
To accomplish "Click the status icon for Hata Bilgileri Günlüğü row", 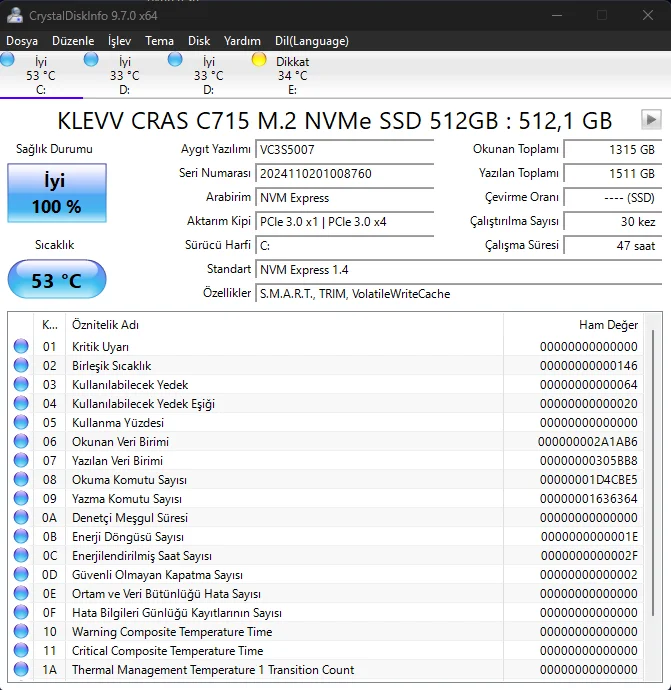I will (21, 612).
